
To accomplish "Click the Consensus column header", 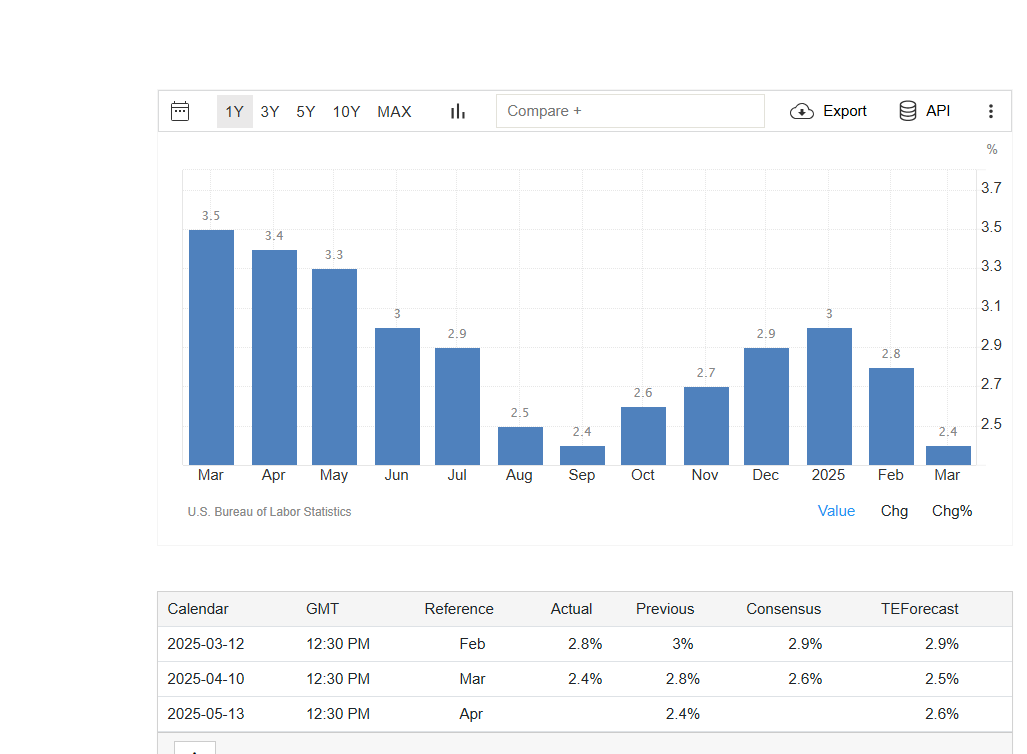I will point(783,609).
